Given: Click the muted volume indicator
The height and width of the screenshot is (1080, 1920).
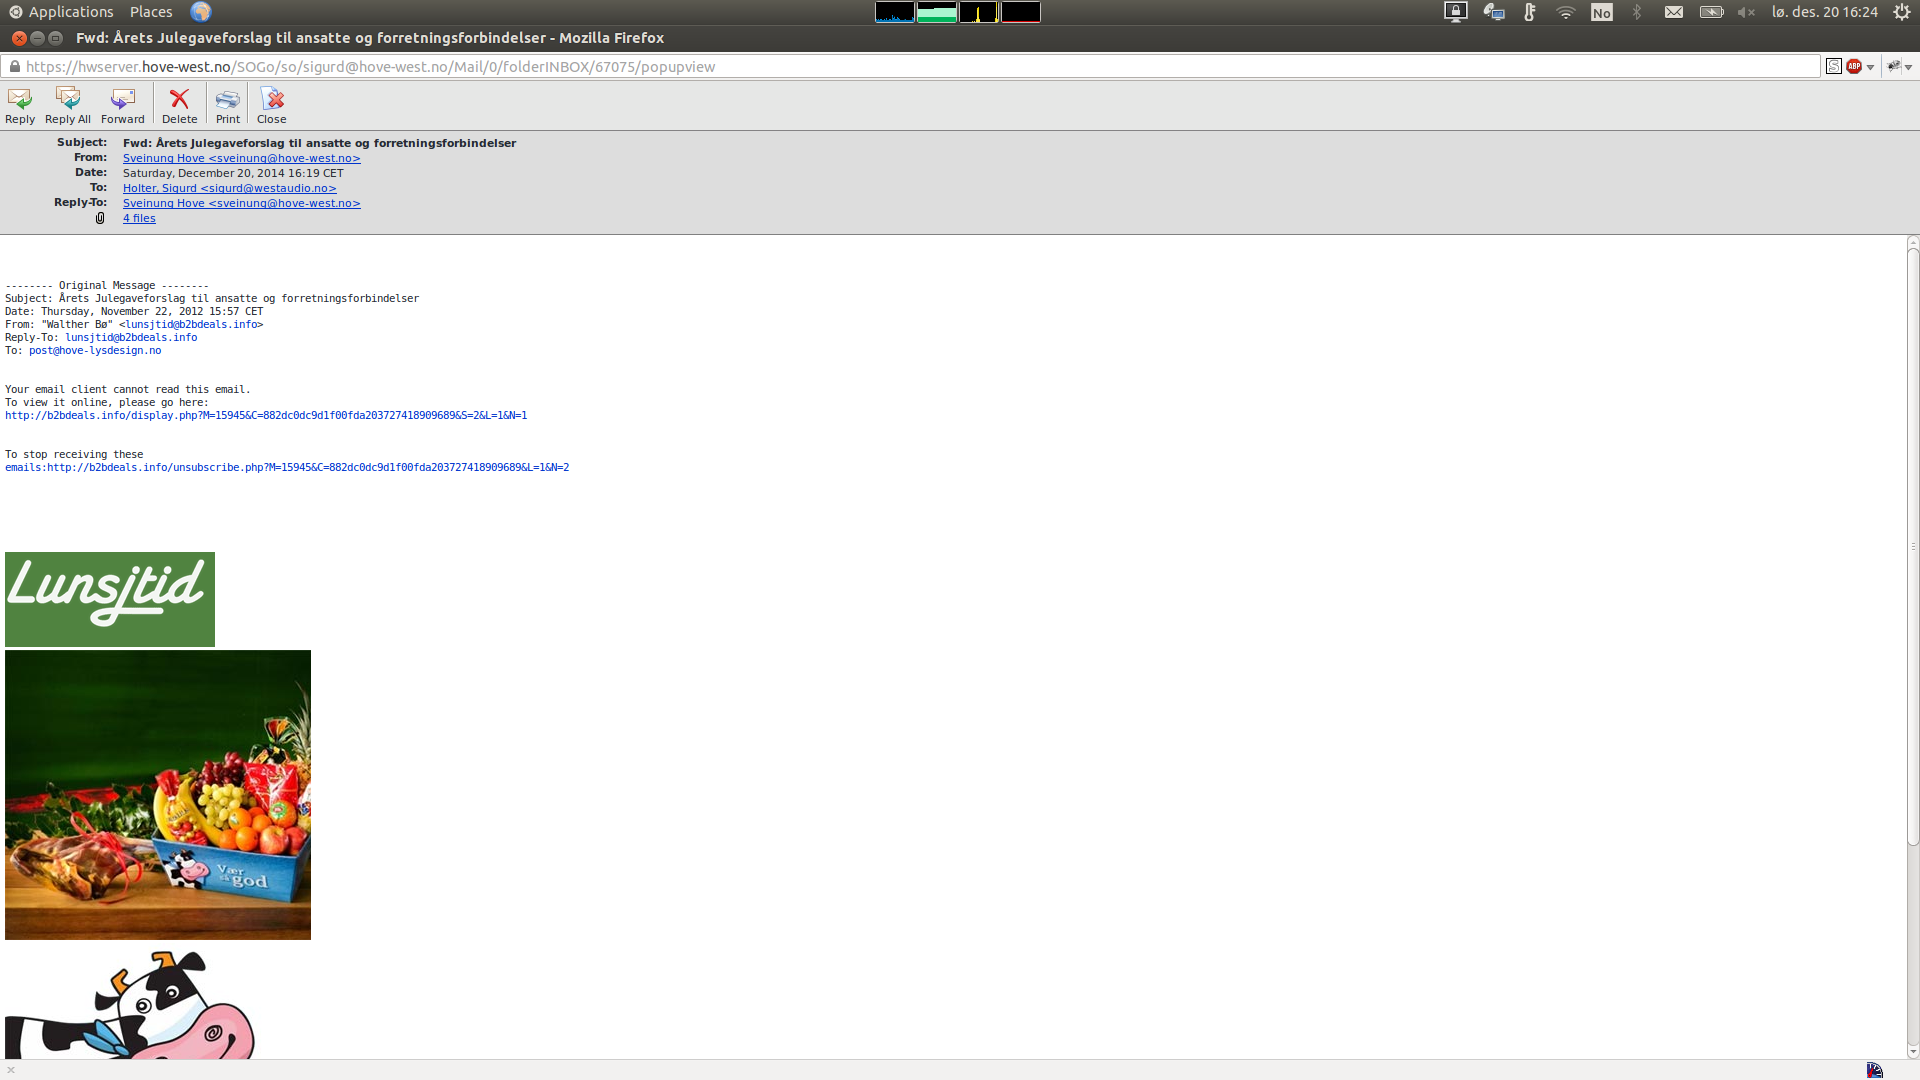Looking at the screenshot, I should click(1746, 12).
